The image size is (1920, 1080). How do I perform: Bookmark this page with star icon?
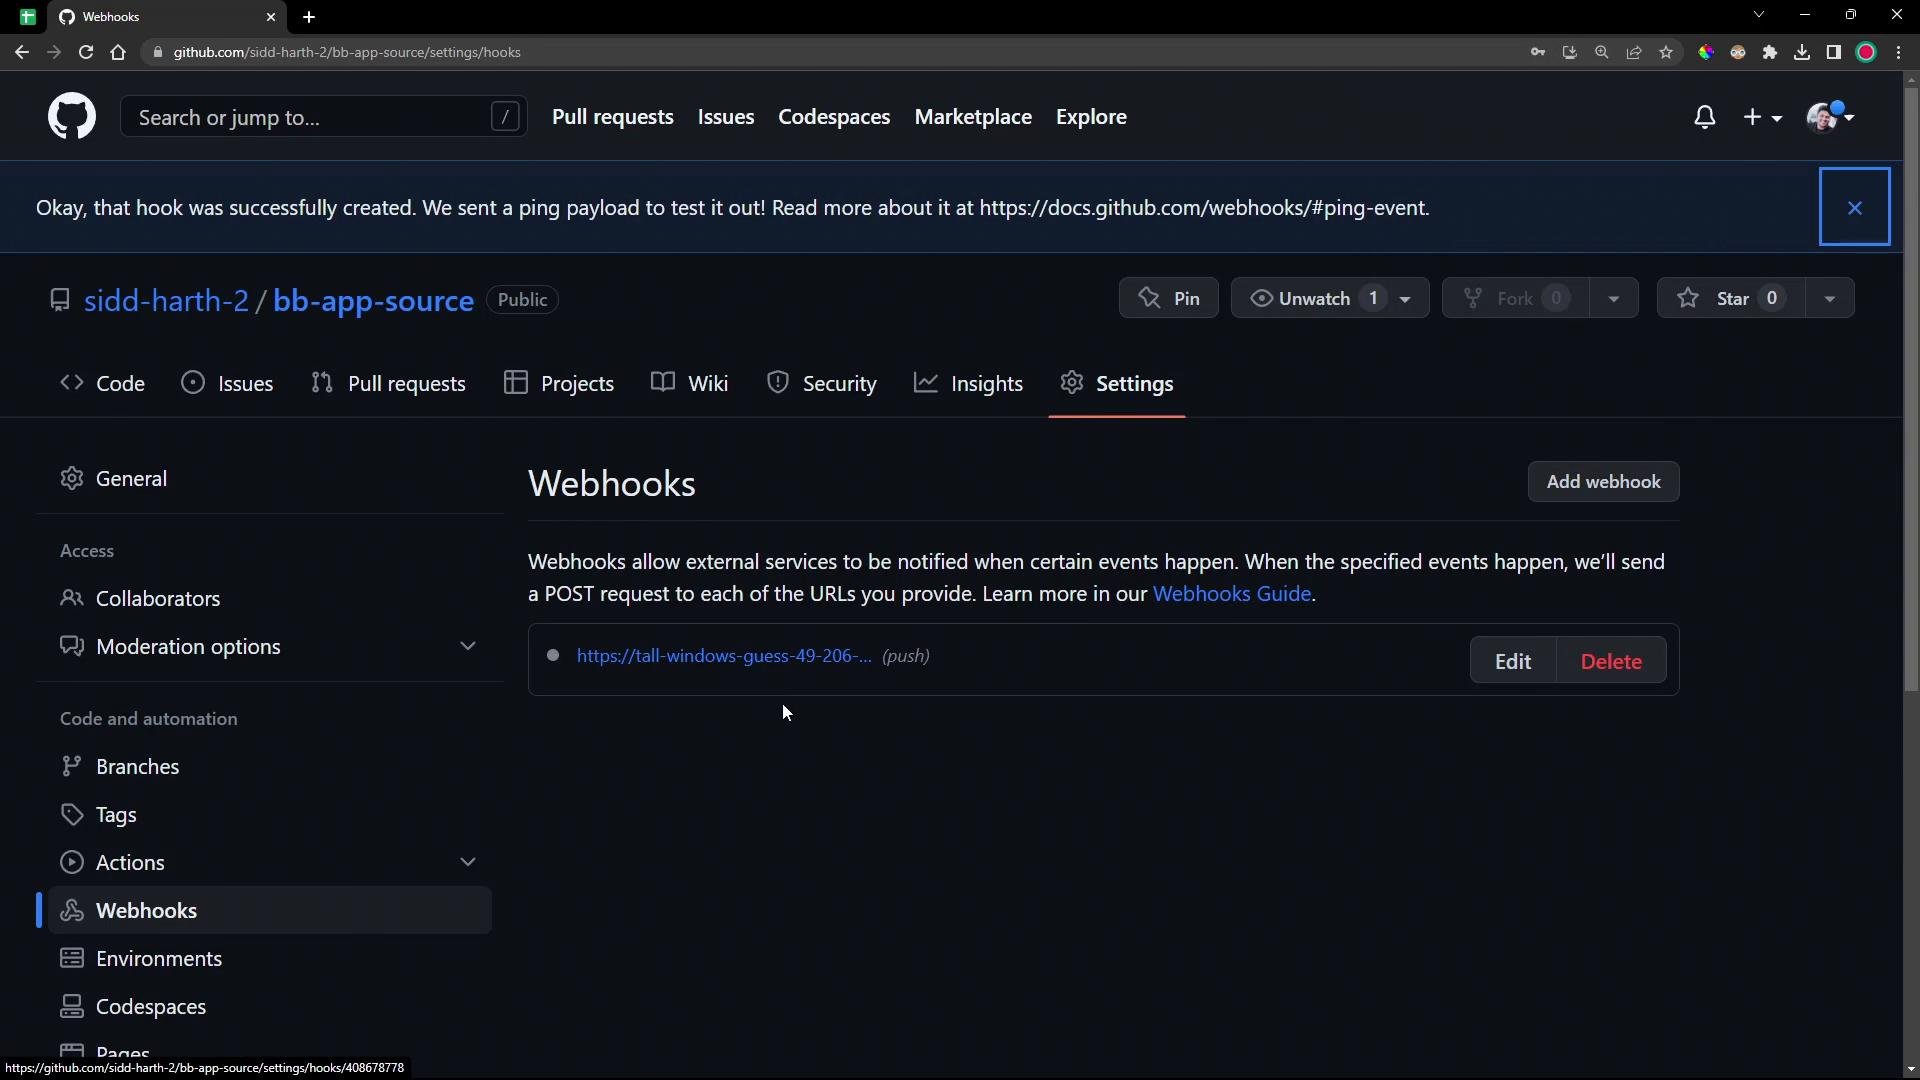pos(1666,52)
